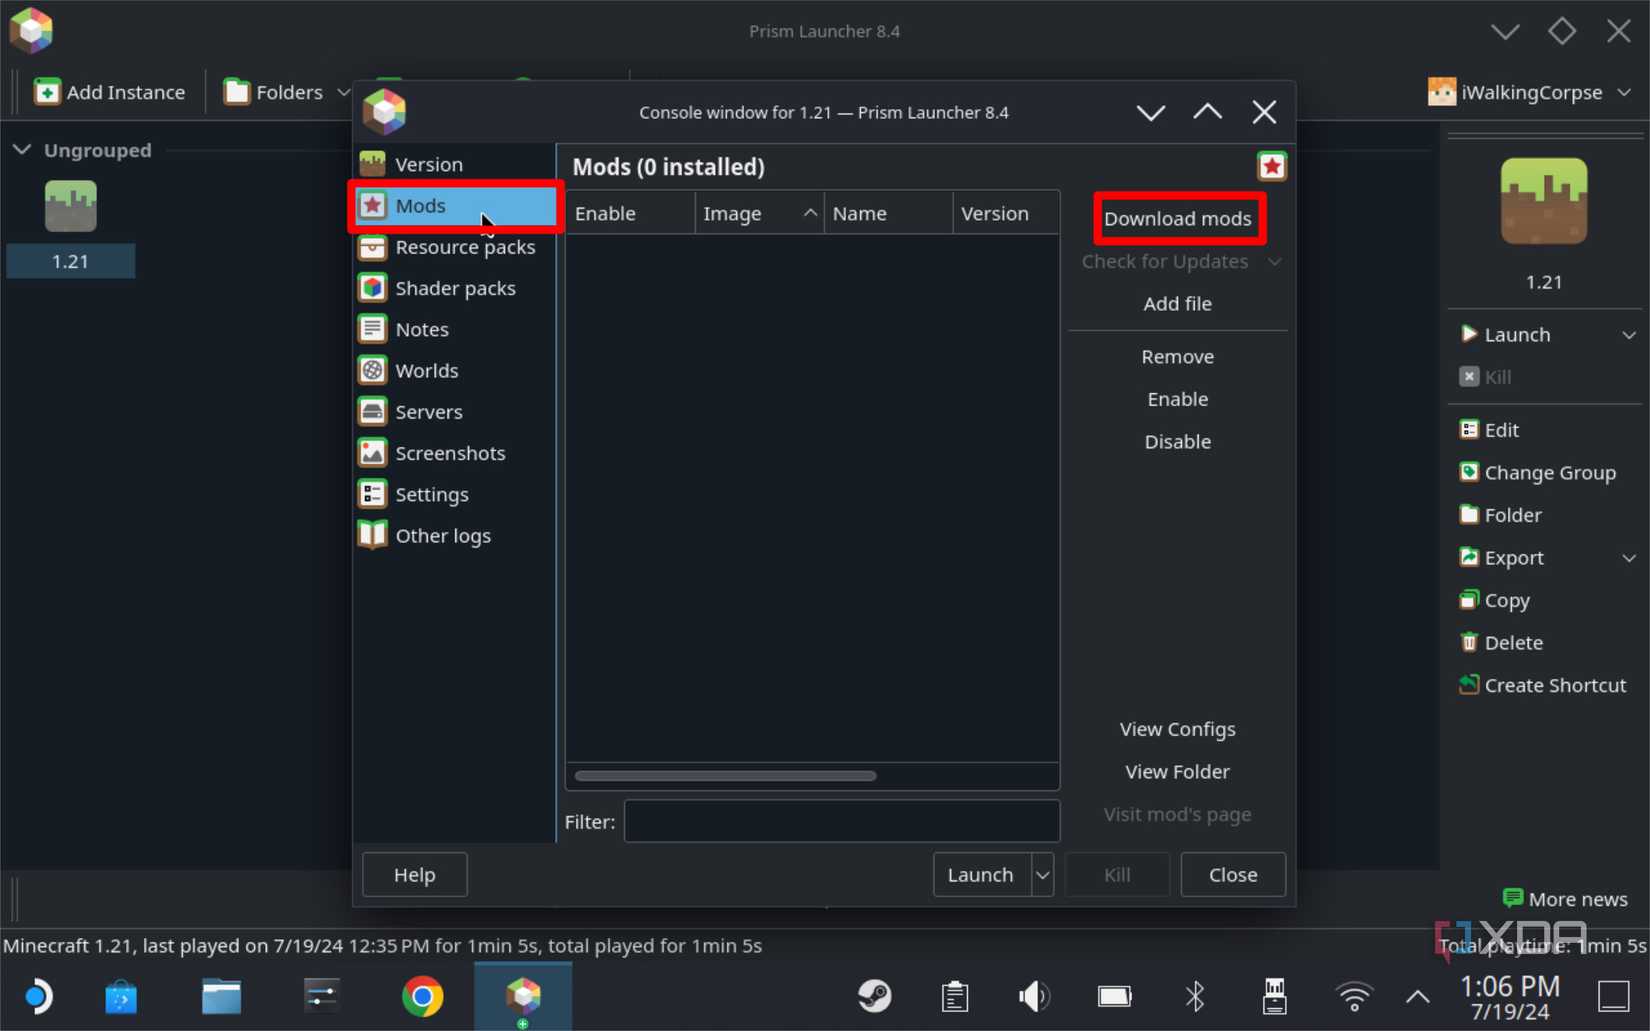The image size is (1650, 1031).
Task: Open the Launch dropdown arrow in the console window
Action: (x=1042, y=874)
